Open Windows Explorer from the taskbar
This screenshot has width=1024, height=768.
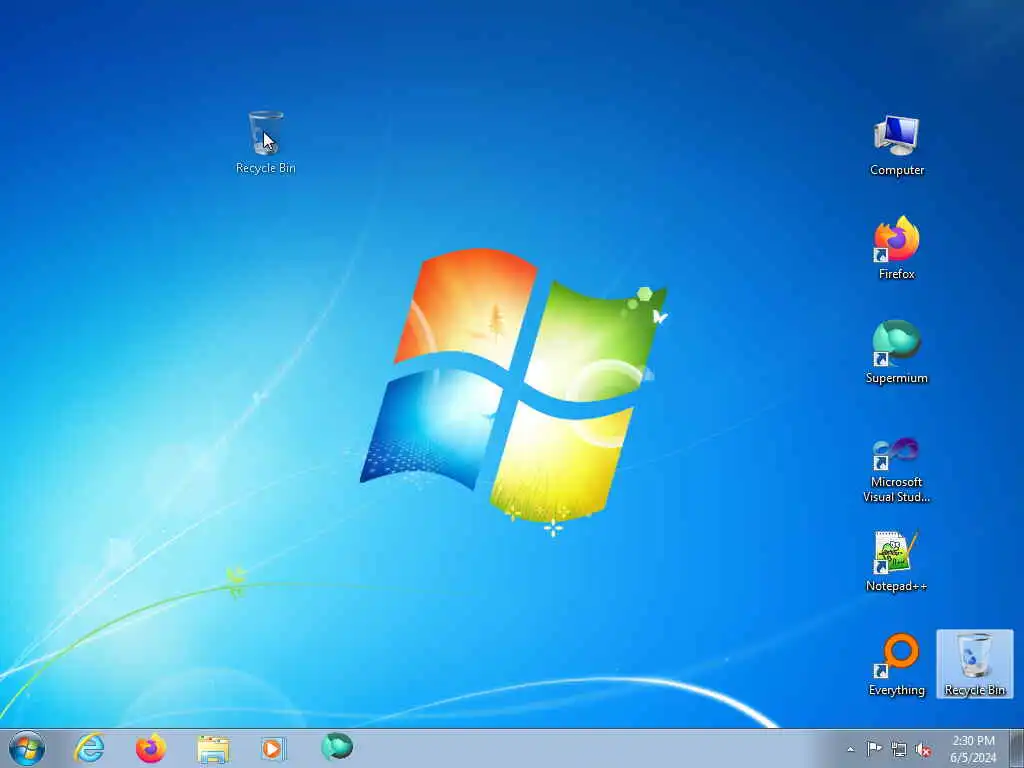coord(213,749)
